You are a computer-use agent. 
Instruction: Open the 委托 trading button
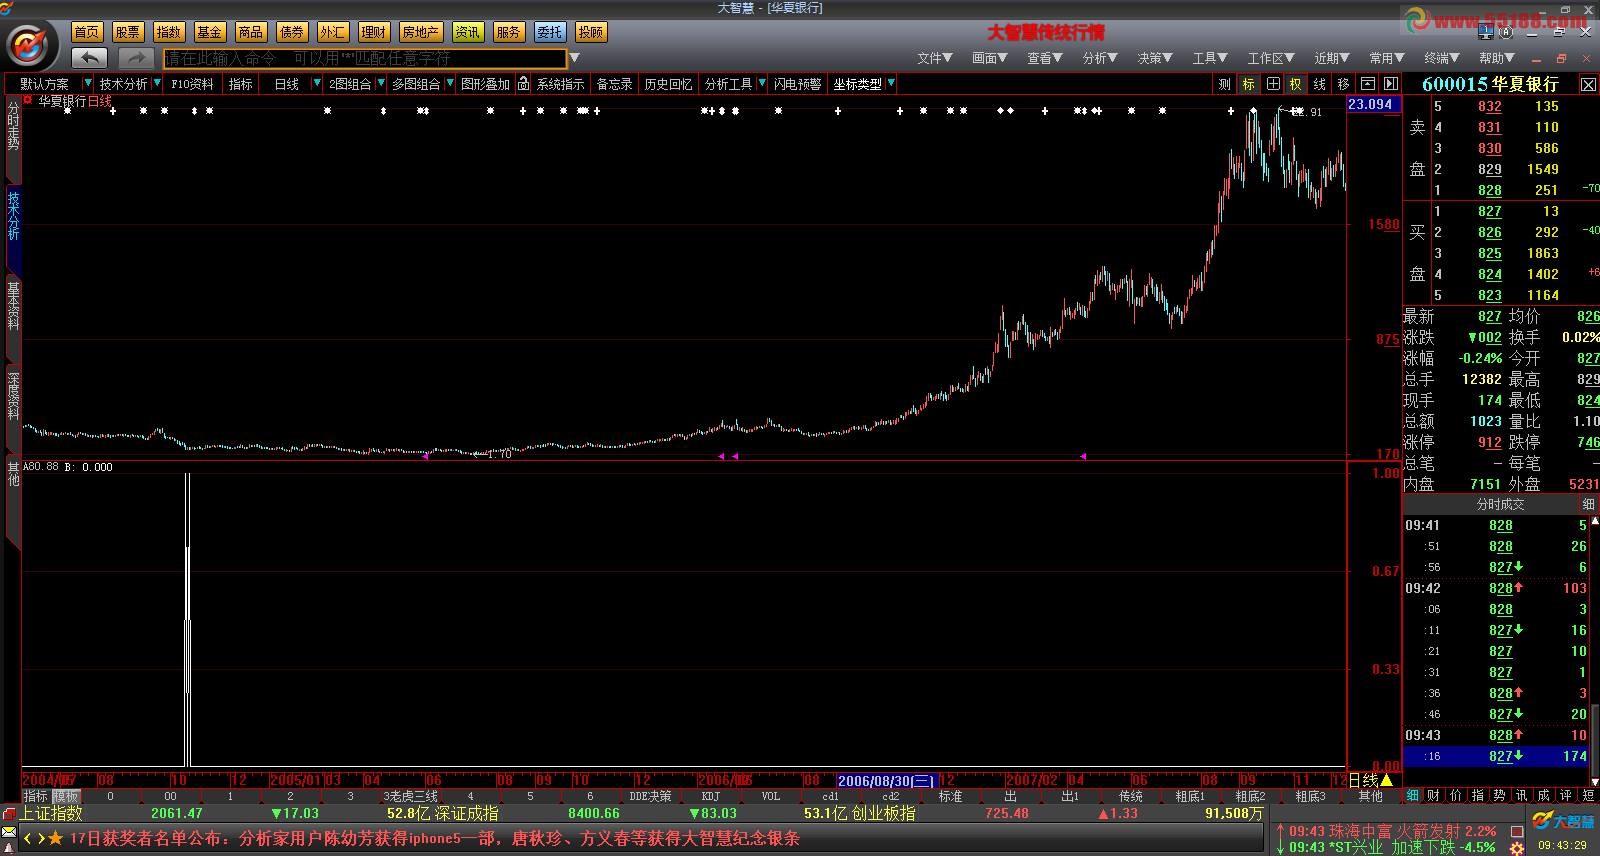(549, 32)
